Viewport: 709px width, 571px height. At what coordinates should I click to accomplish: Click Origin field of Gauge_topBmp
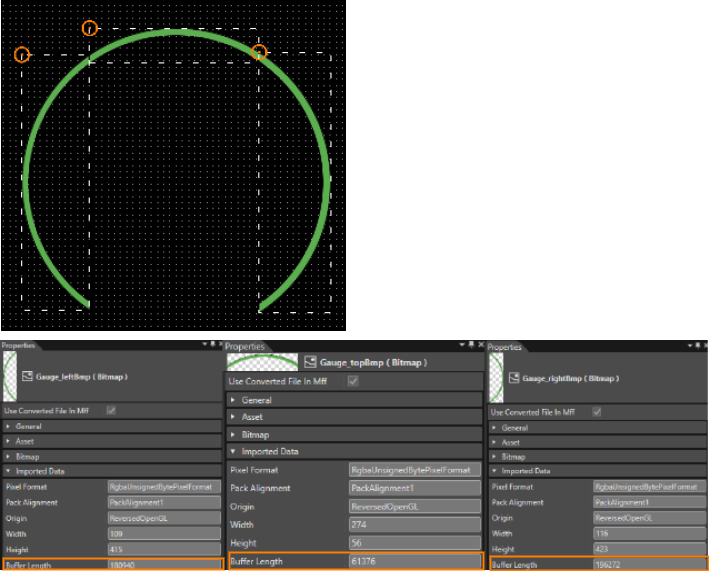pyautogui.click(x=415, y=506)
